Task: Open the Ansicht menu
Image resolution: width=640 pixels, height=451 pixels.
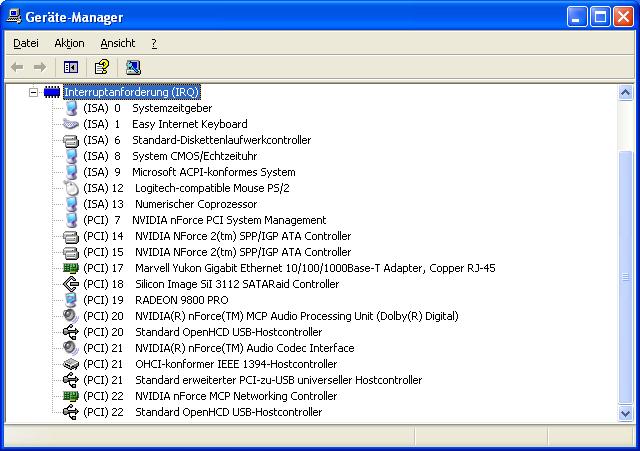Action: [x=118, y=43]
